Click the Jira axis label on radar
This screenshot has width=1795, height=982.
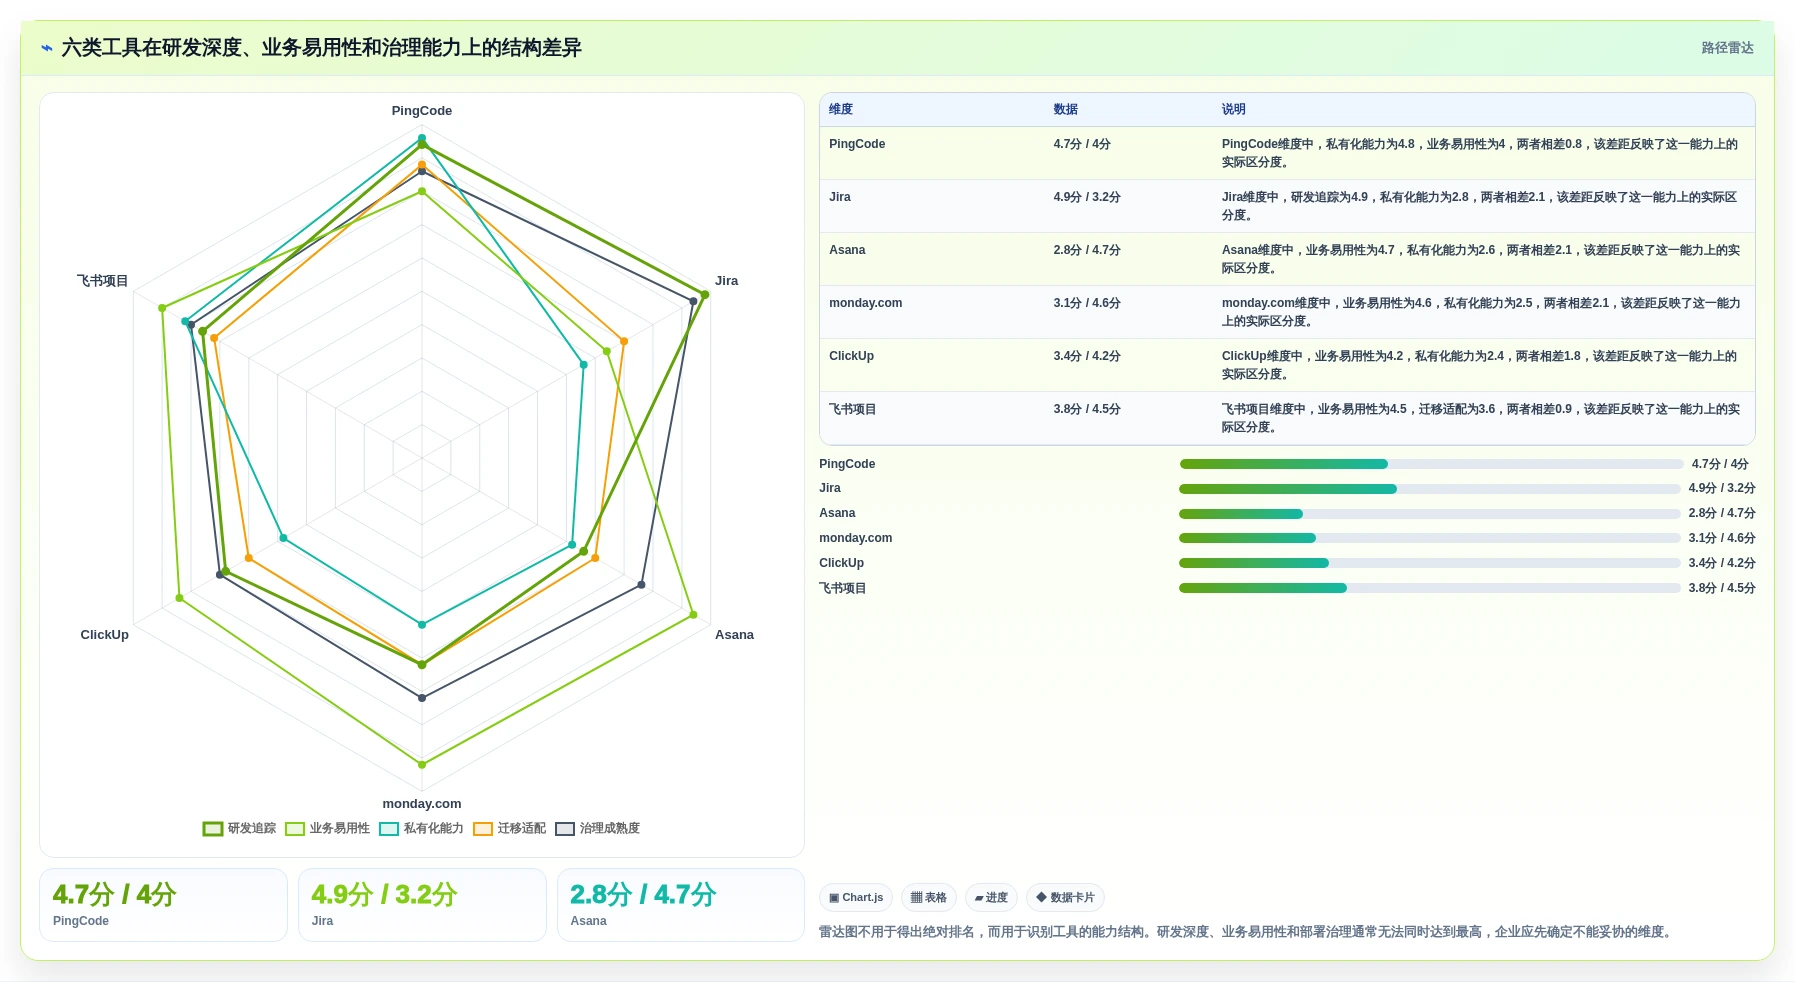pyautogui.click(x=726, y=281)
